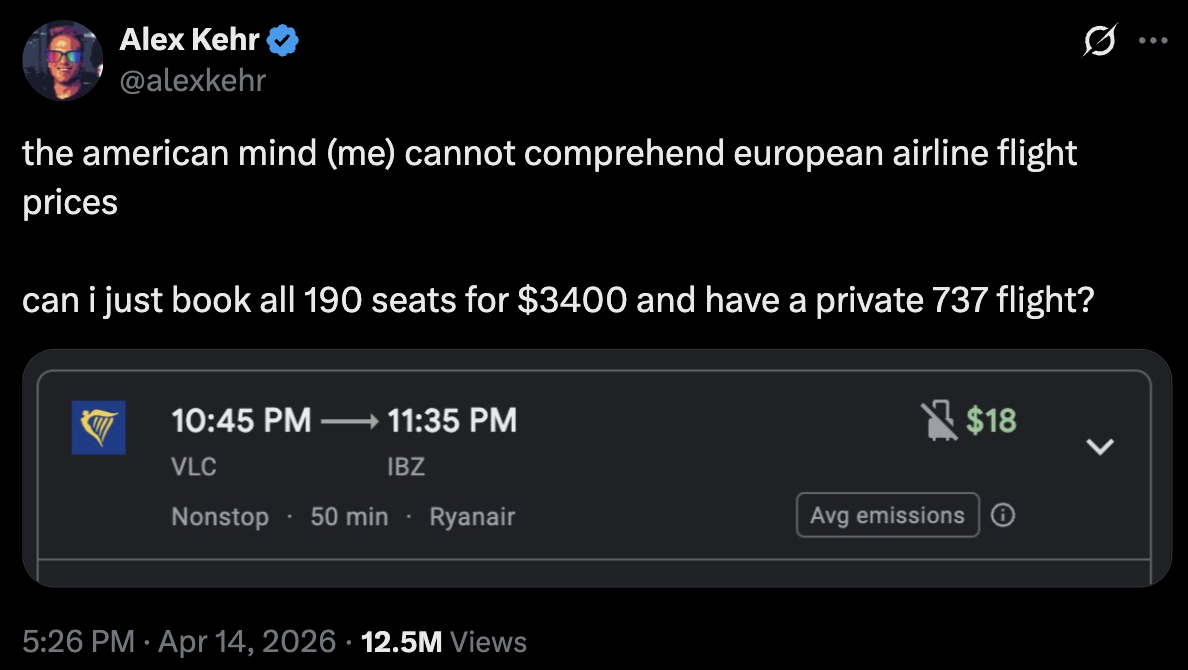This screenshot has height=670, width=1188.
Task: Open the @alexkehr handle link
Action: pyautogui.click(x=193, y=79)
